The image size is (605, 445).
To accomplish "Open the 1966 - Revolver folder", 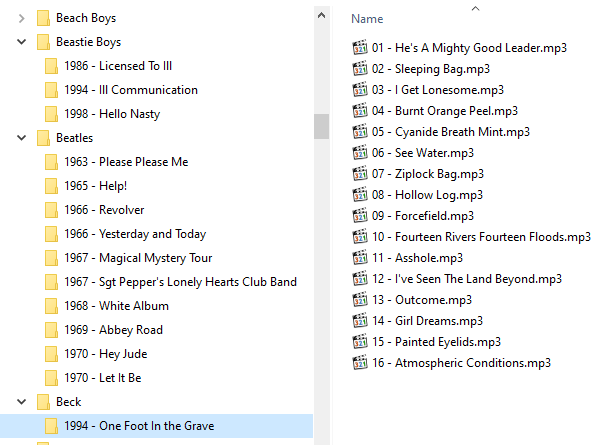I will 104,210.
